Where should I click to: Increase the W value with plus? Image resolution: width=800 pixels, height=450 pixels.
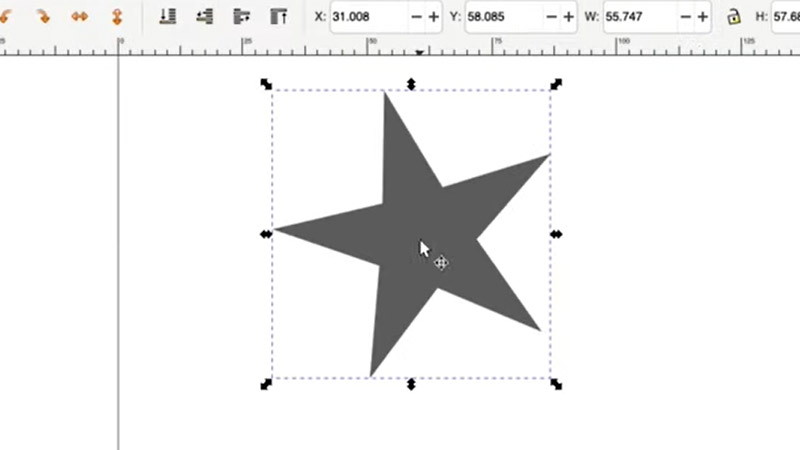coord(703,17)
